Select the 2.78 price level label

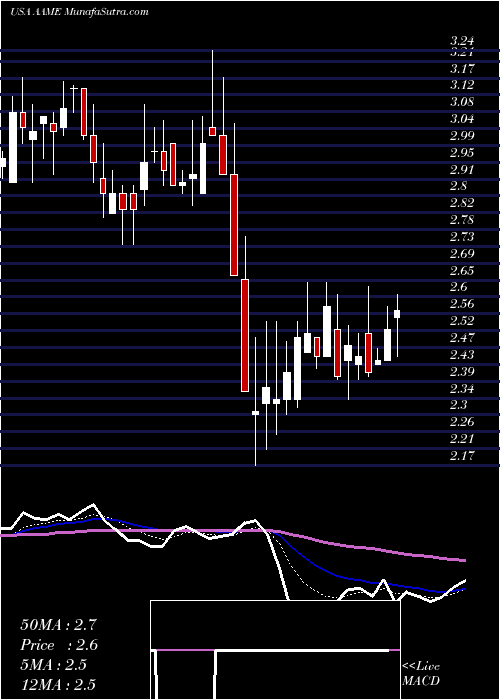click(x=462, y=220)
